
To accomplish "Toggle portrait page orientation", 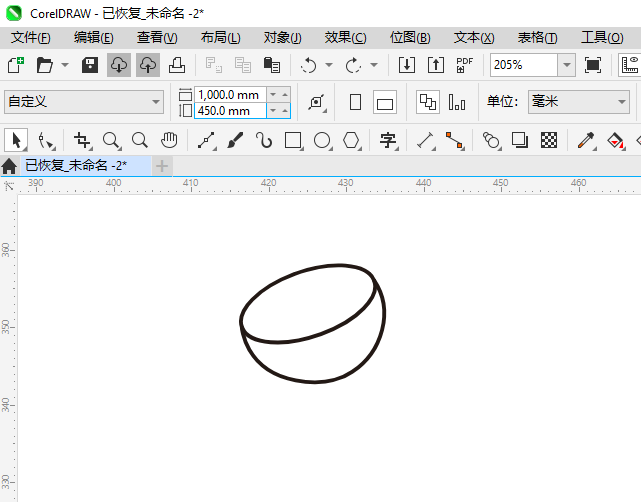I will tap(355, 102).
